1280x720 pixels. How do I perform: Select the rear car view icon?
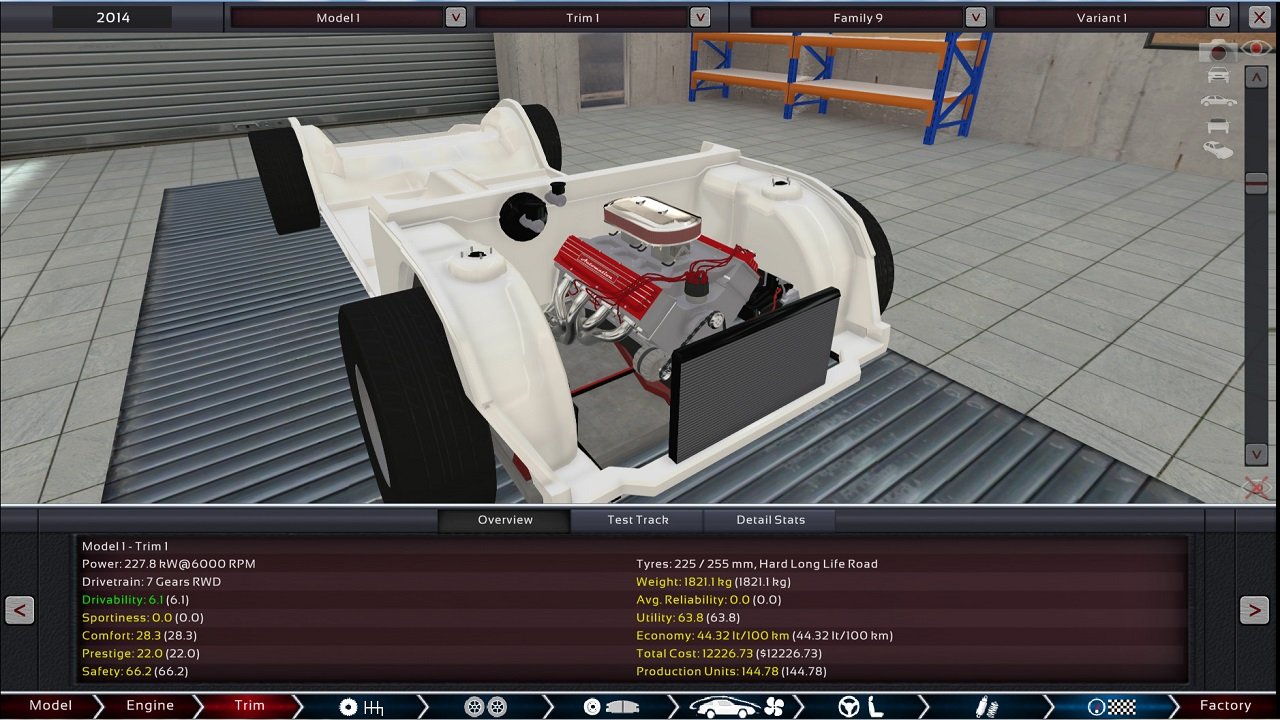pyautogui.click(x=1218, y=124)
